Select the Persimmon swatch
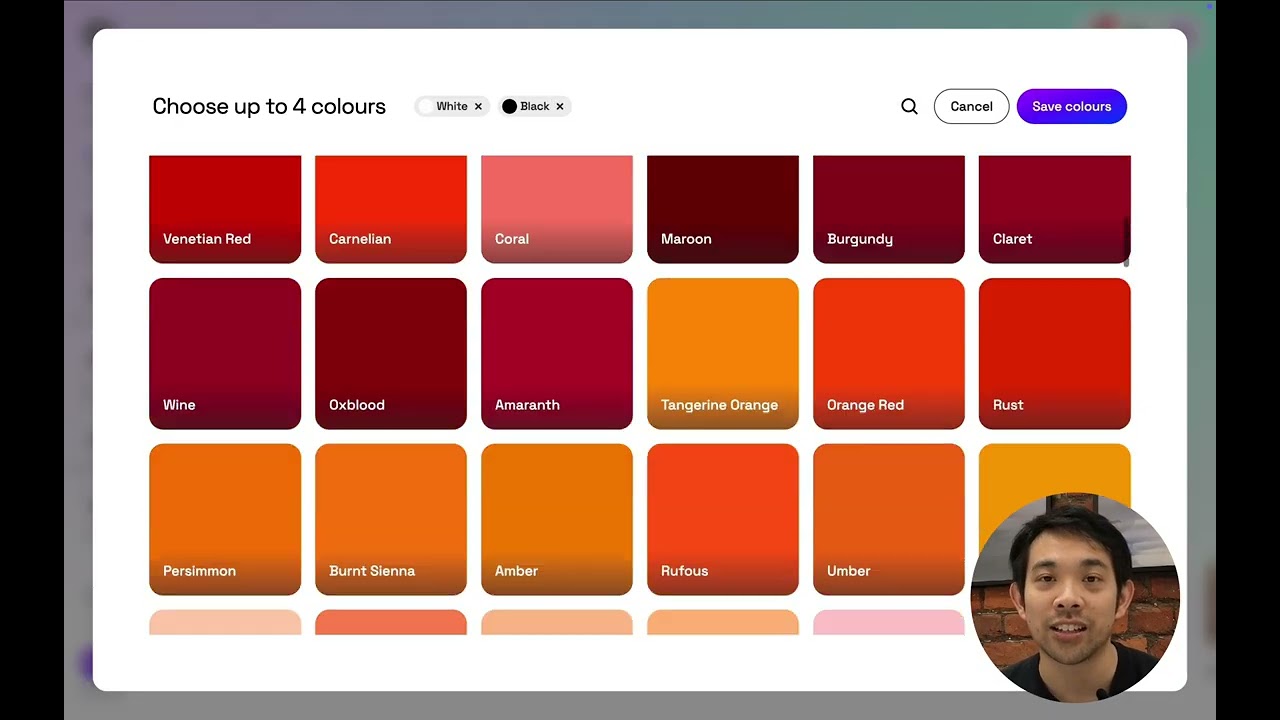 (x=225, y=520)
